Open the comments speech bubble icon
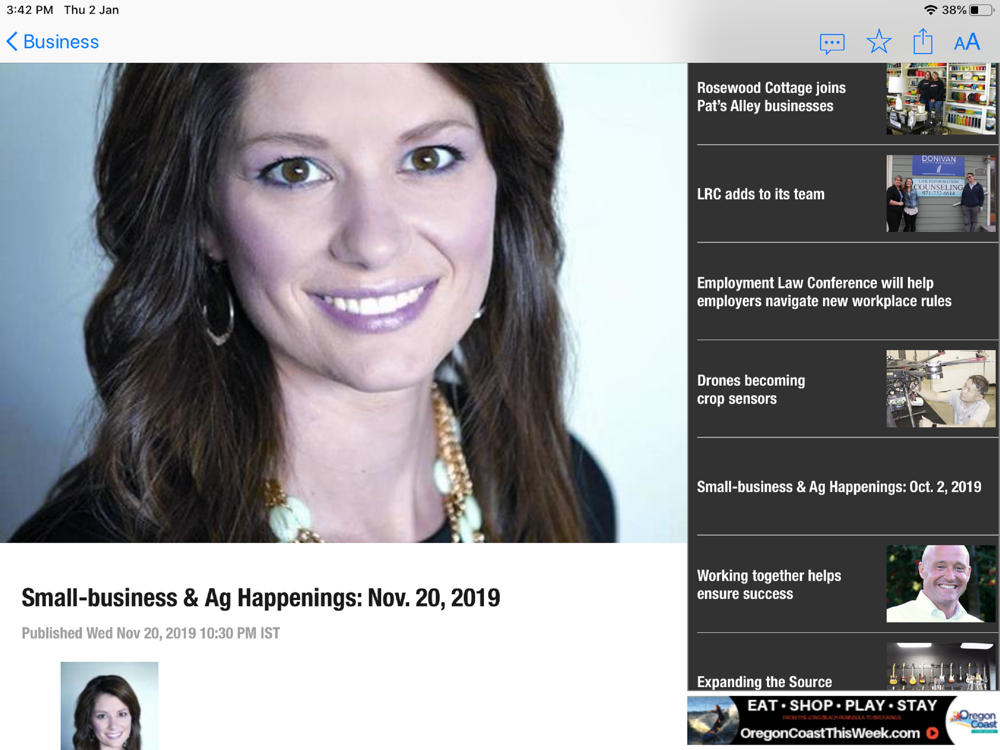Screen dimensions: 1000x750 click(x=832, y=43)
